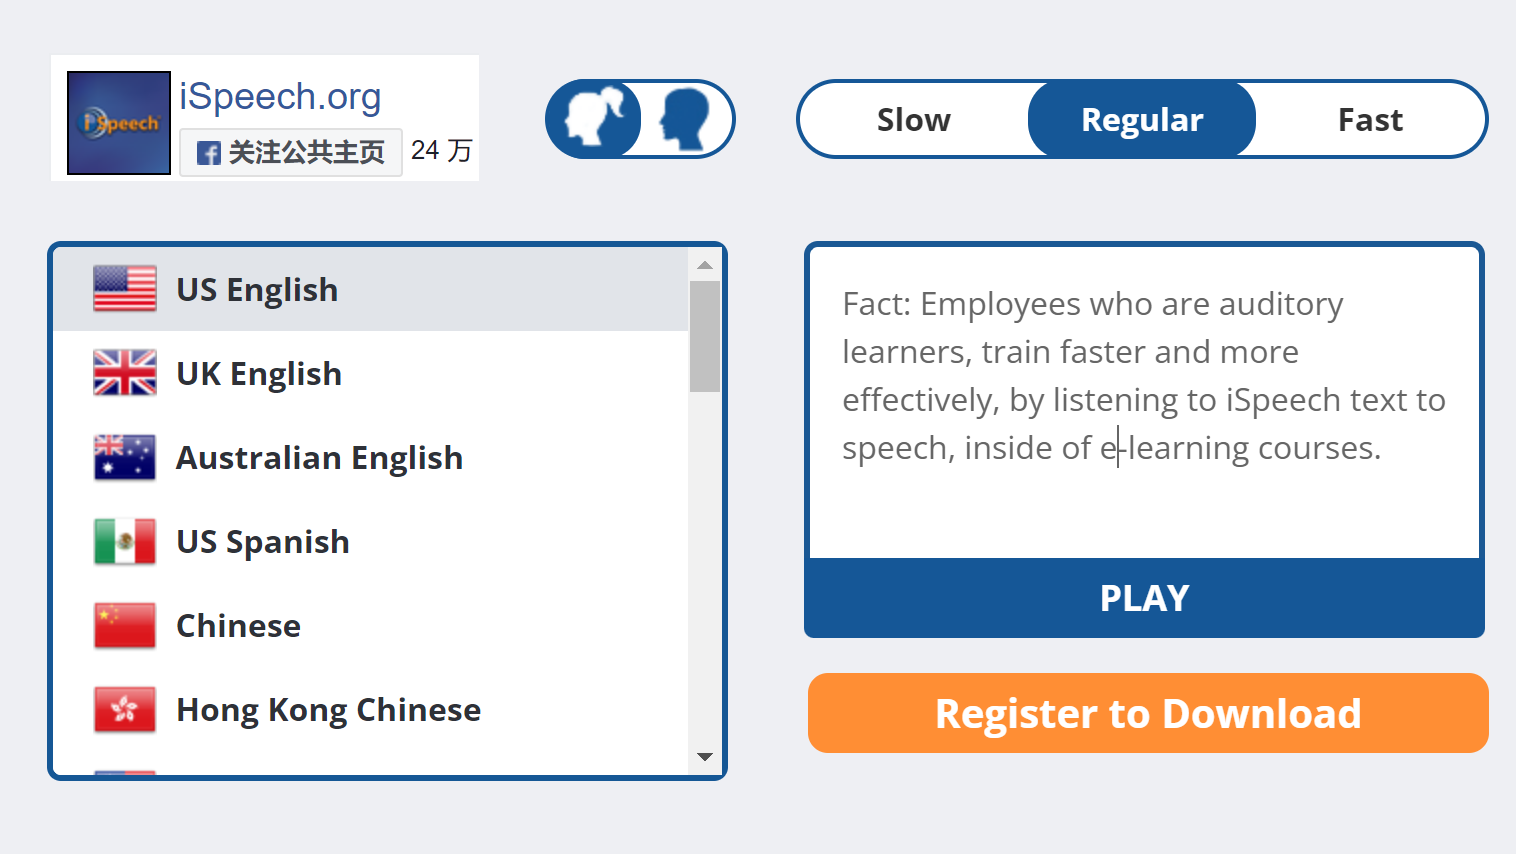This screenshot has height=854, width=1516.
Task: Set speech speed to Fast
Action: pyautogui.click(x=1369, y=120)
